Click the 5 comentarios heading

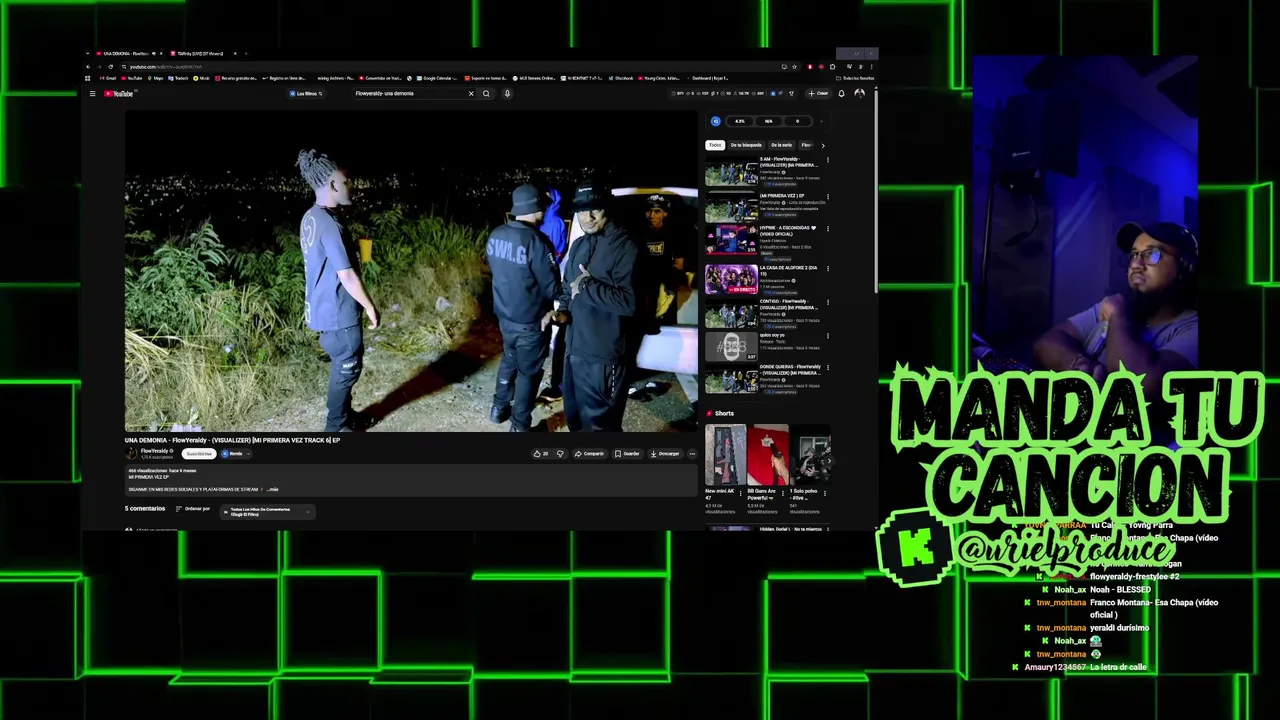pyautogui.click(x=145, y=508)
